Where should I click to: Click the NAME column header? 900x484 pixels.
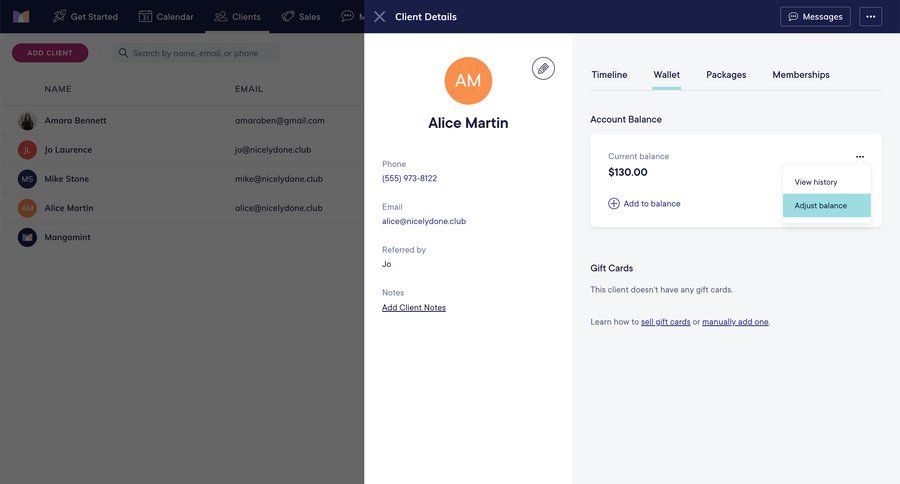tap(58, 89)
